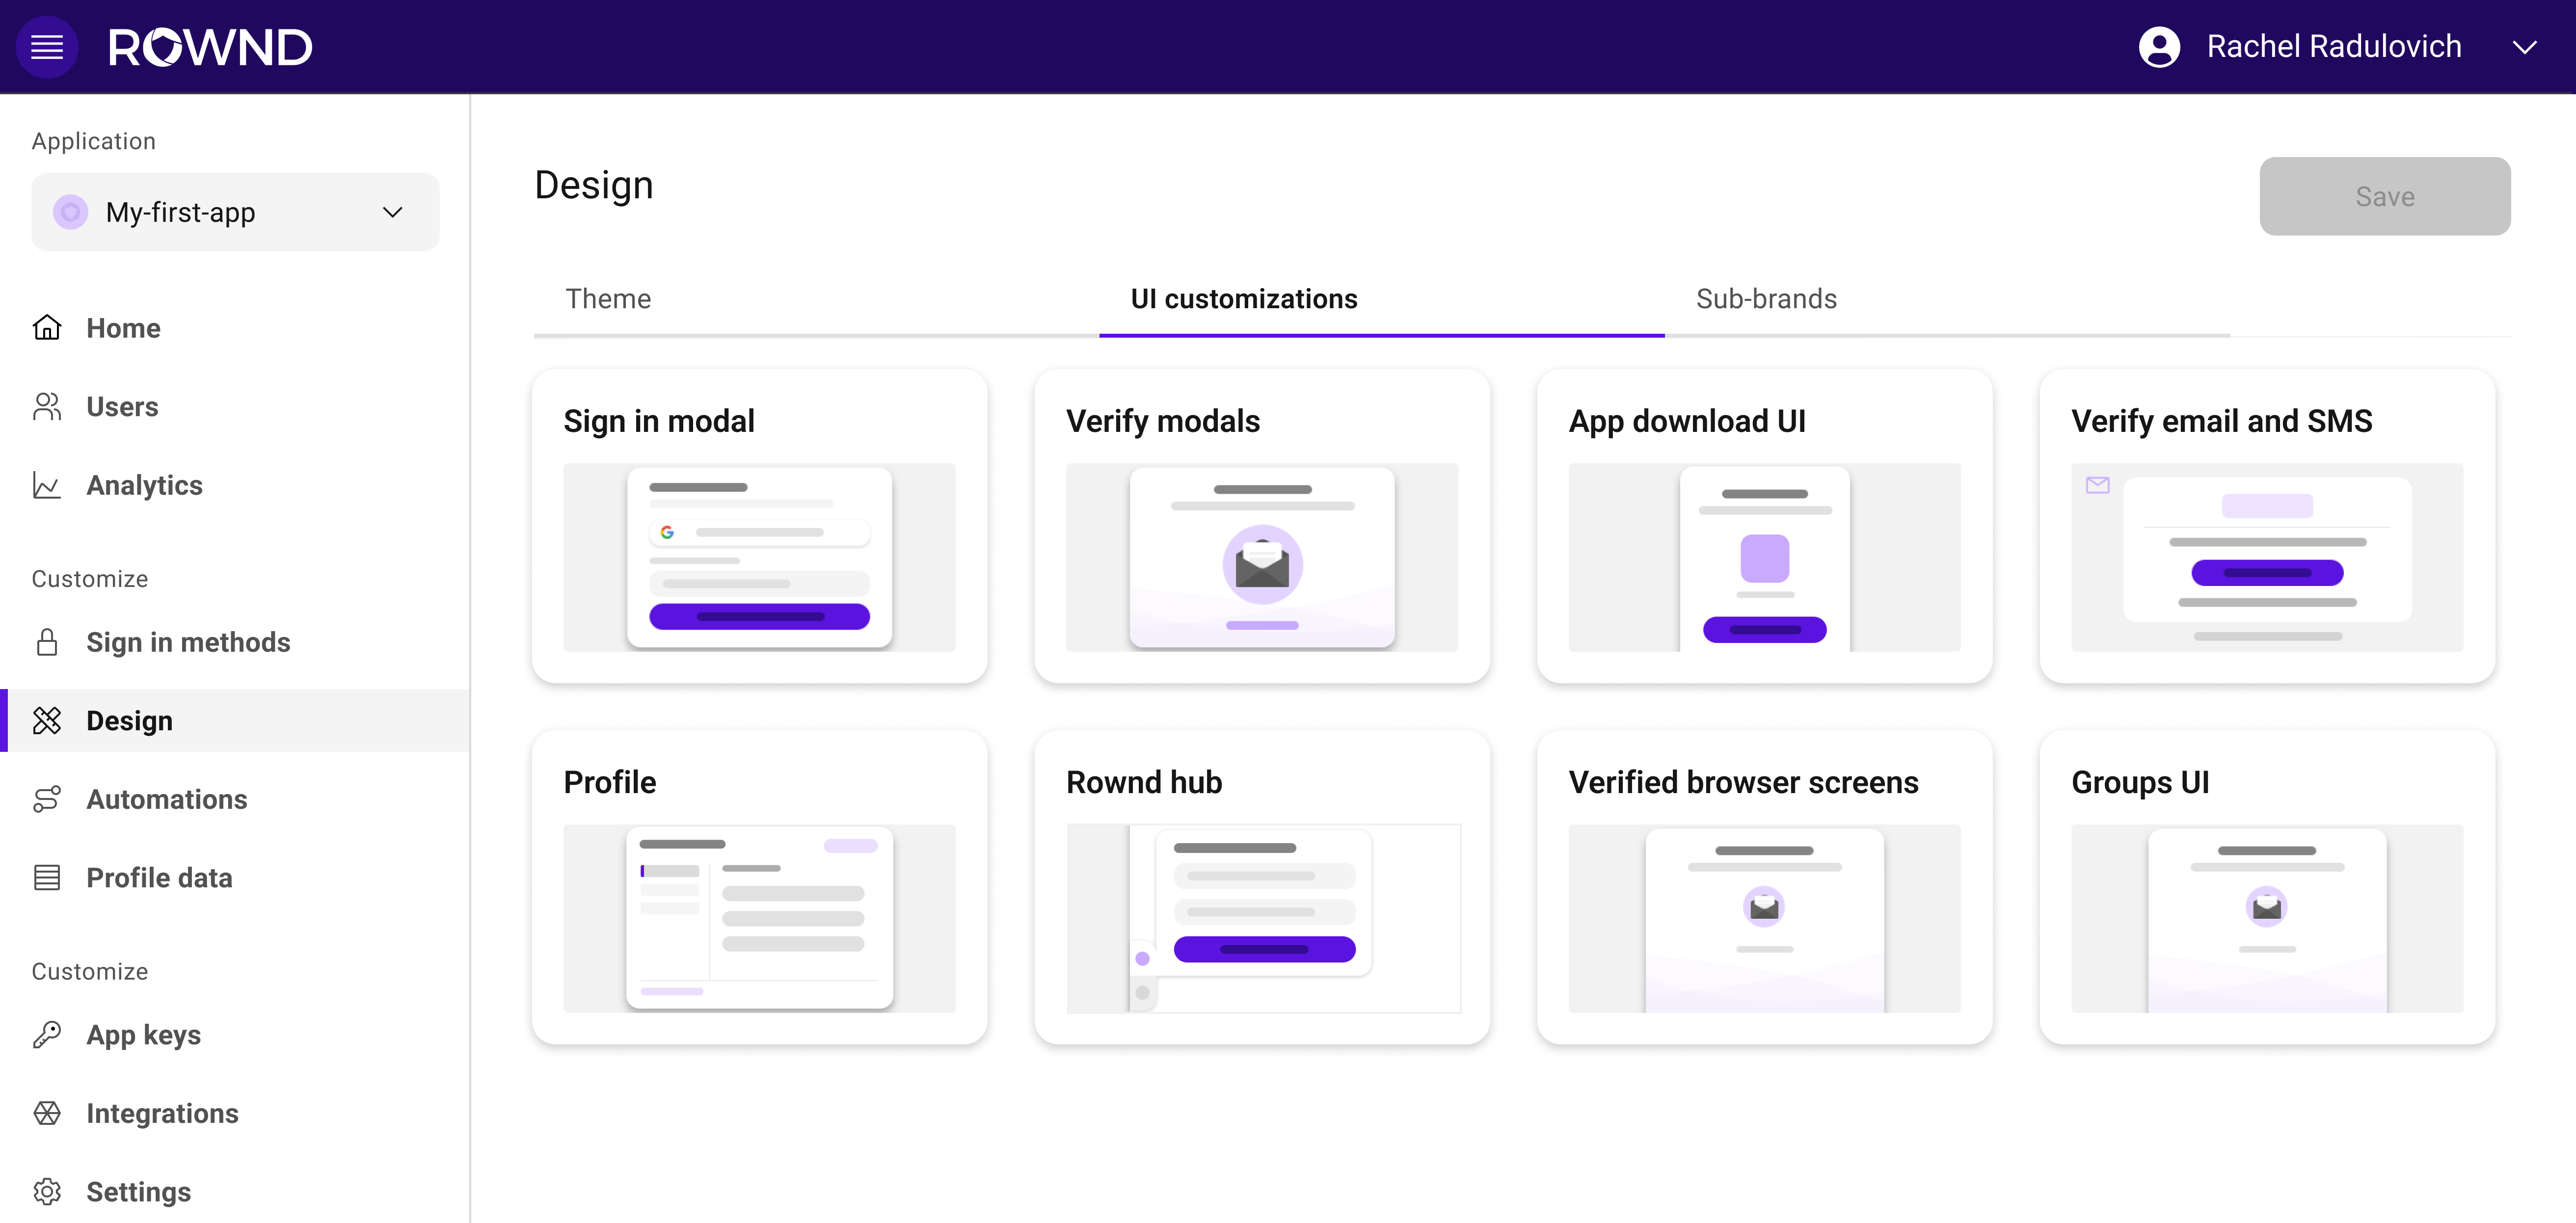The image size is (2576, 1223).
Task: Click the Users people icon
Action: [47, 407]
